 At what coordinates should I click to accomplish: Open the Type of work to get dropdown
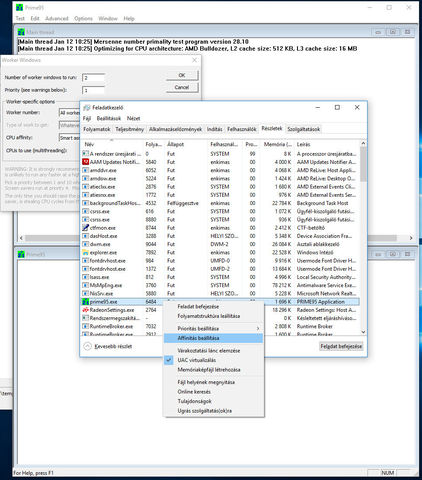click(x=70, y=125)
